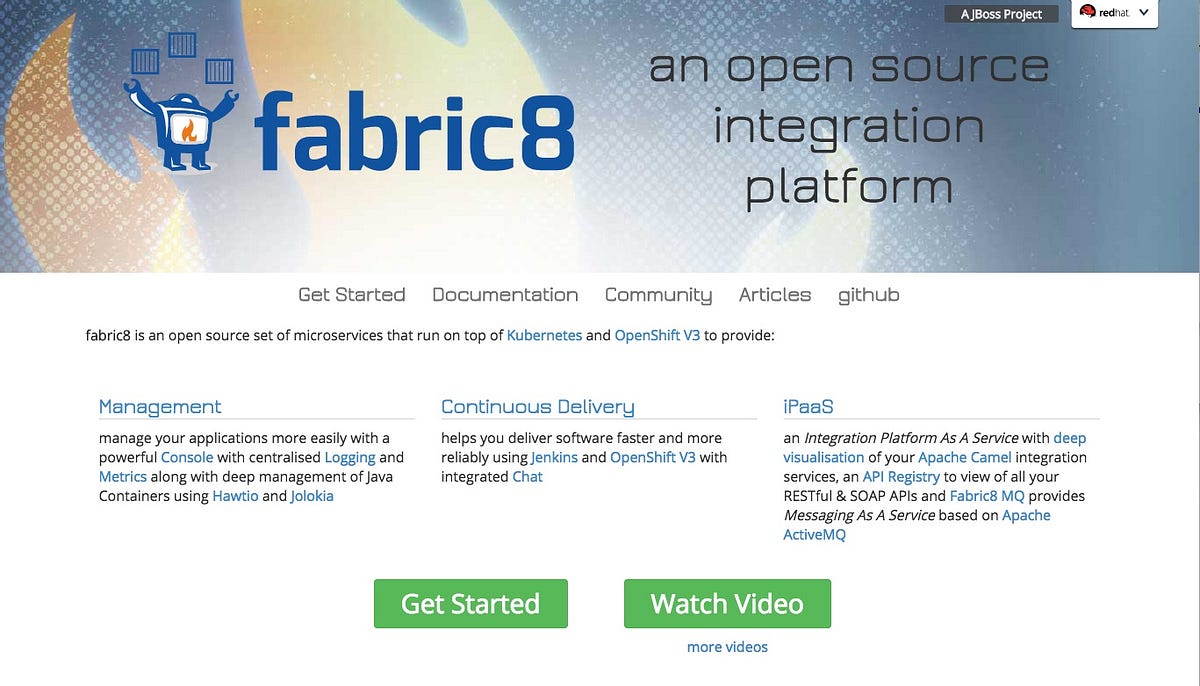Follow the Hawtio link

[235, 496]
